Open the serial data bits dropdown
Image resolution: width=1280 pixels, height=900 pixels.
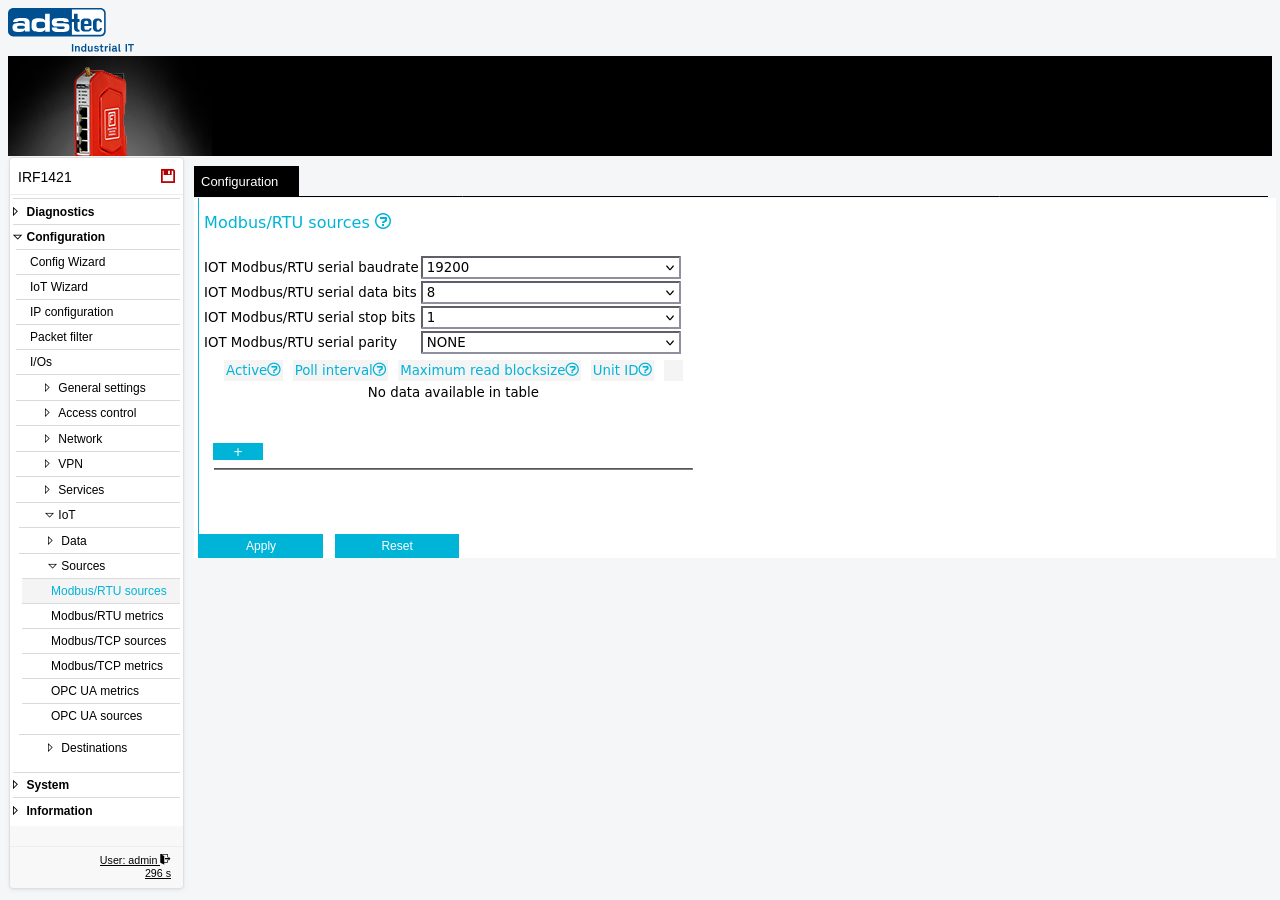pos(551,293)
